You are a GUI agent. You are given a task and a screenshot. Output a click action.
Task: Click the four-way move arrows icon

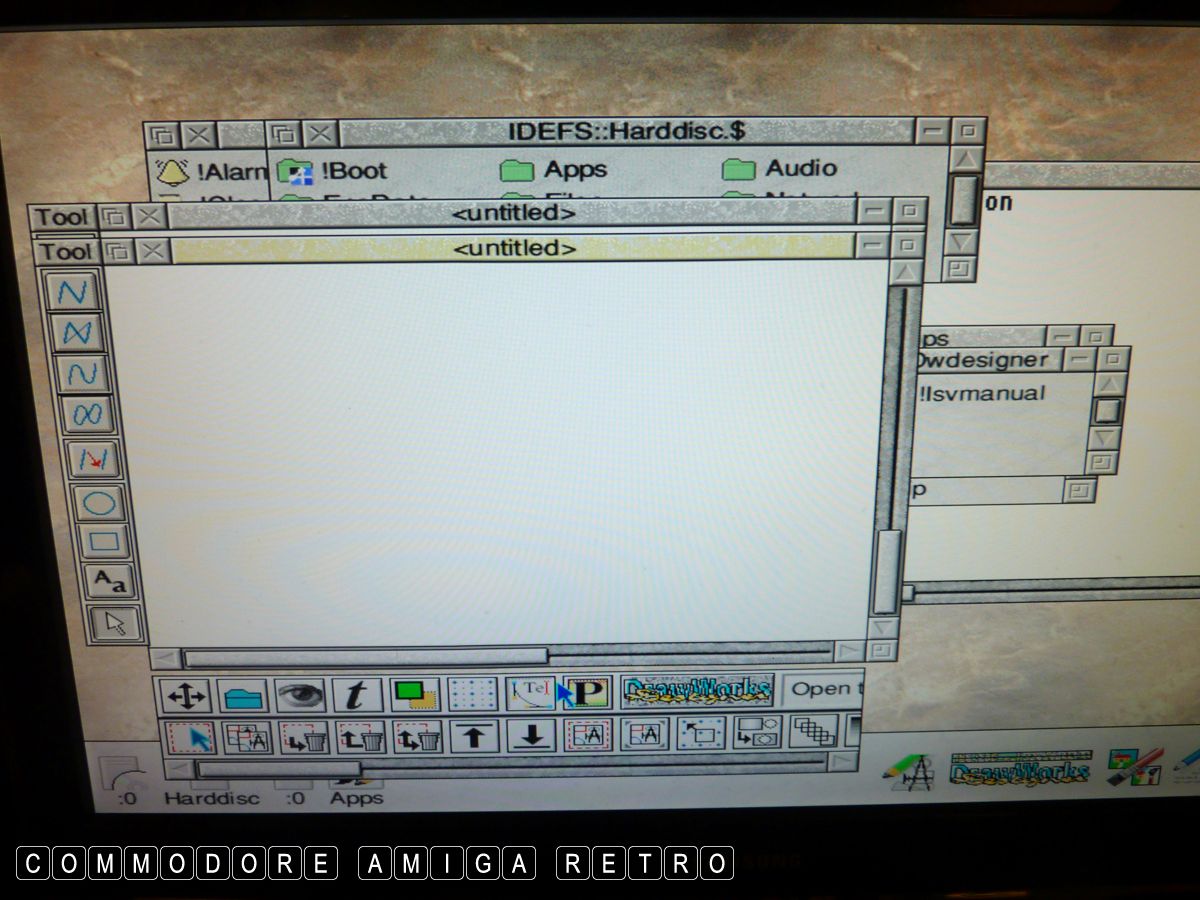point(186,695)
